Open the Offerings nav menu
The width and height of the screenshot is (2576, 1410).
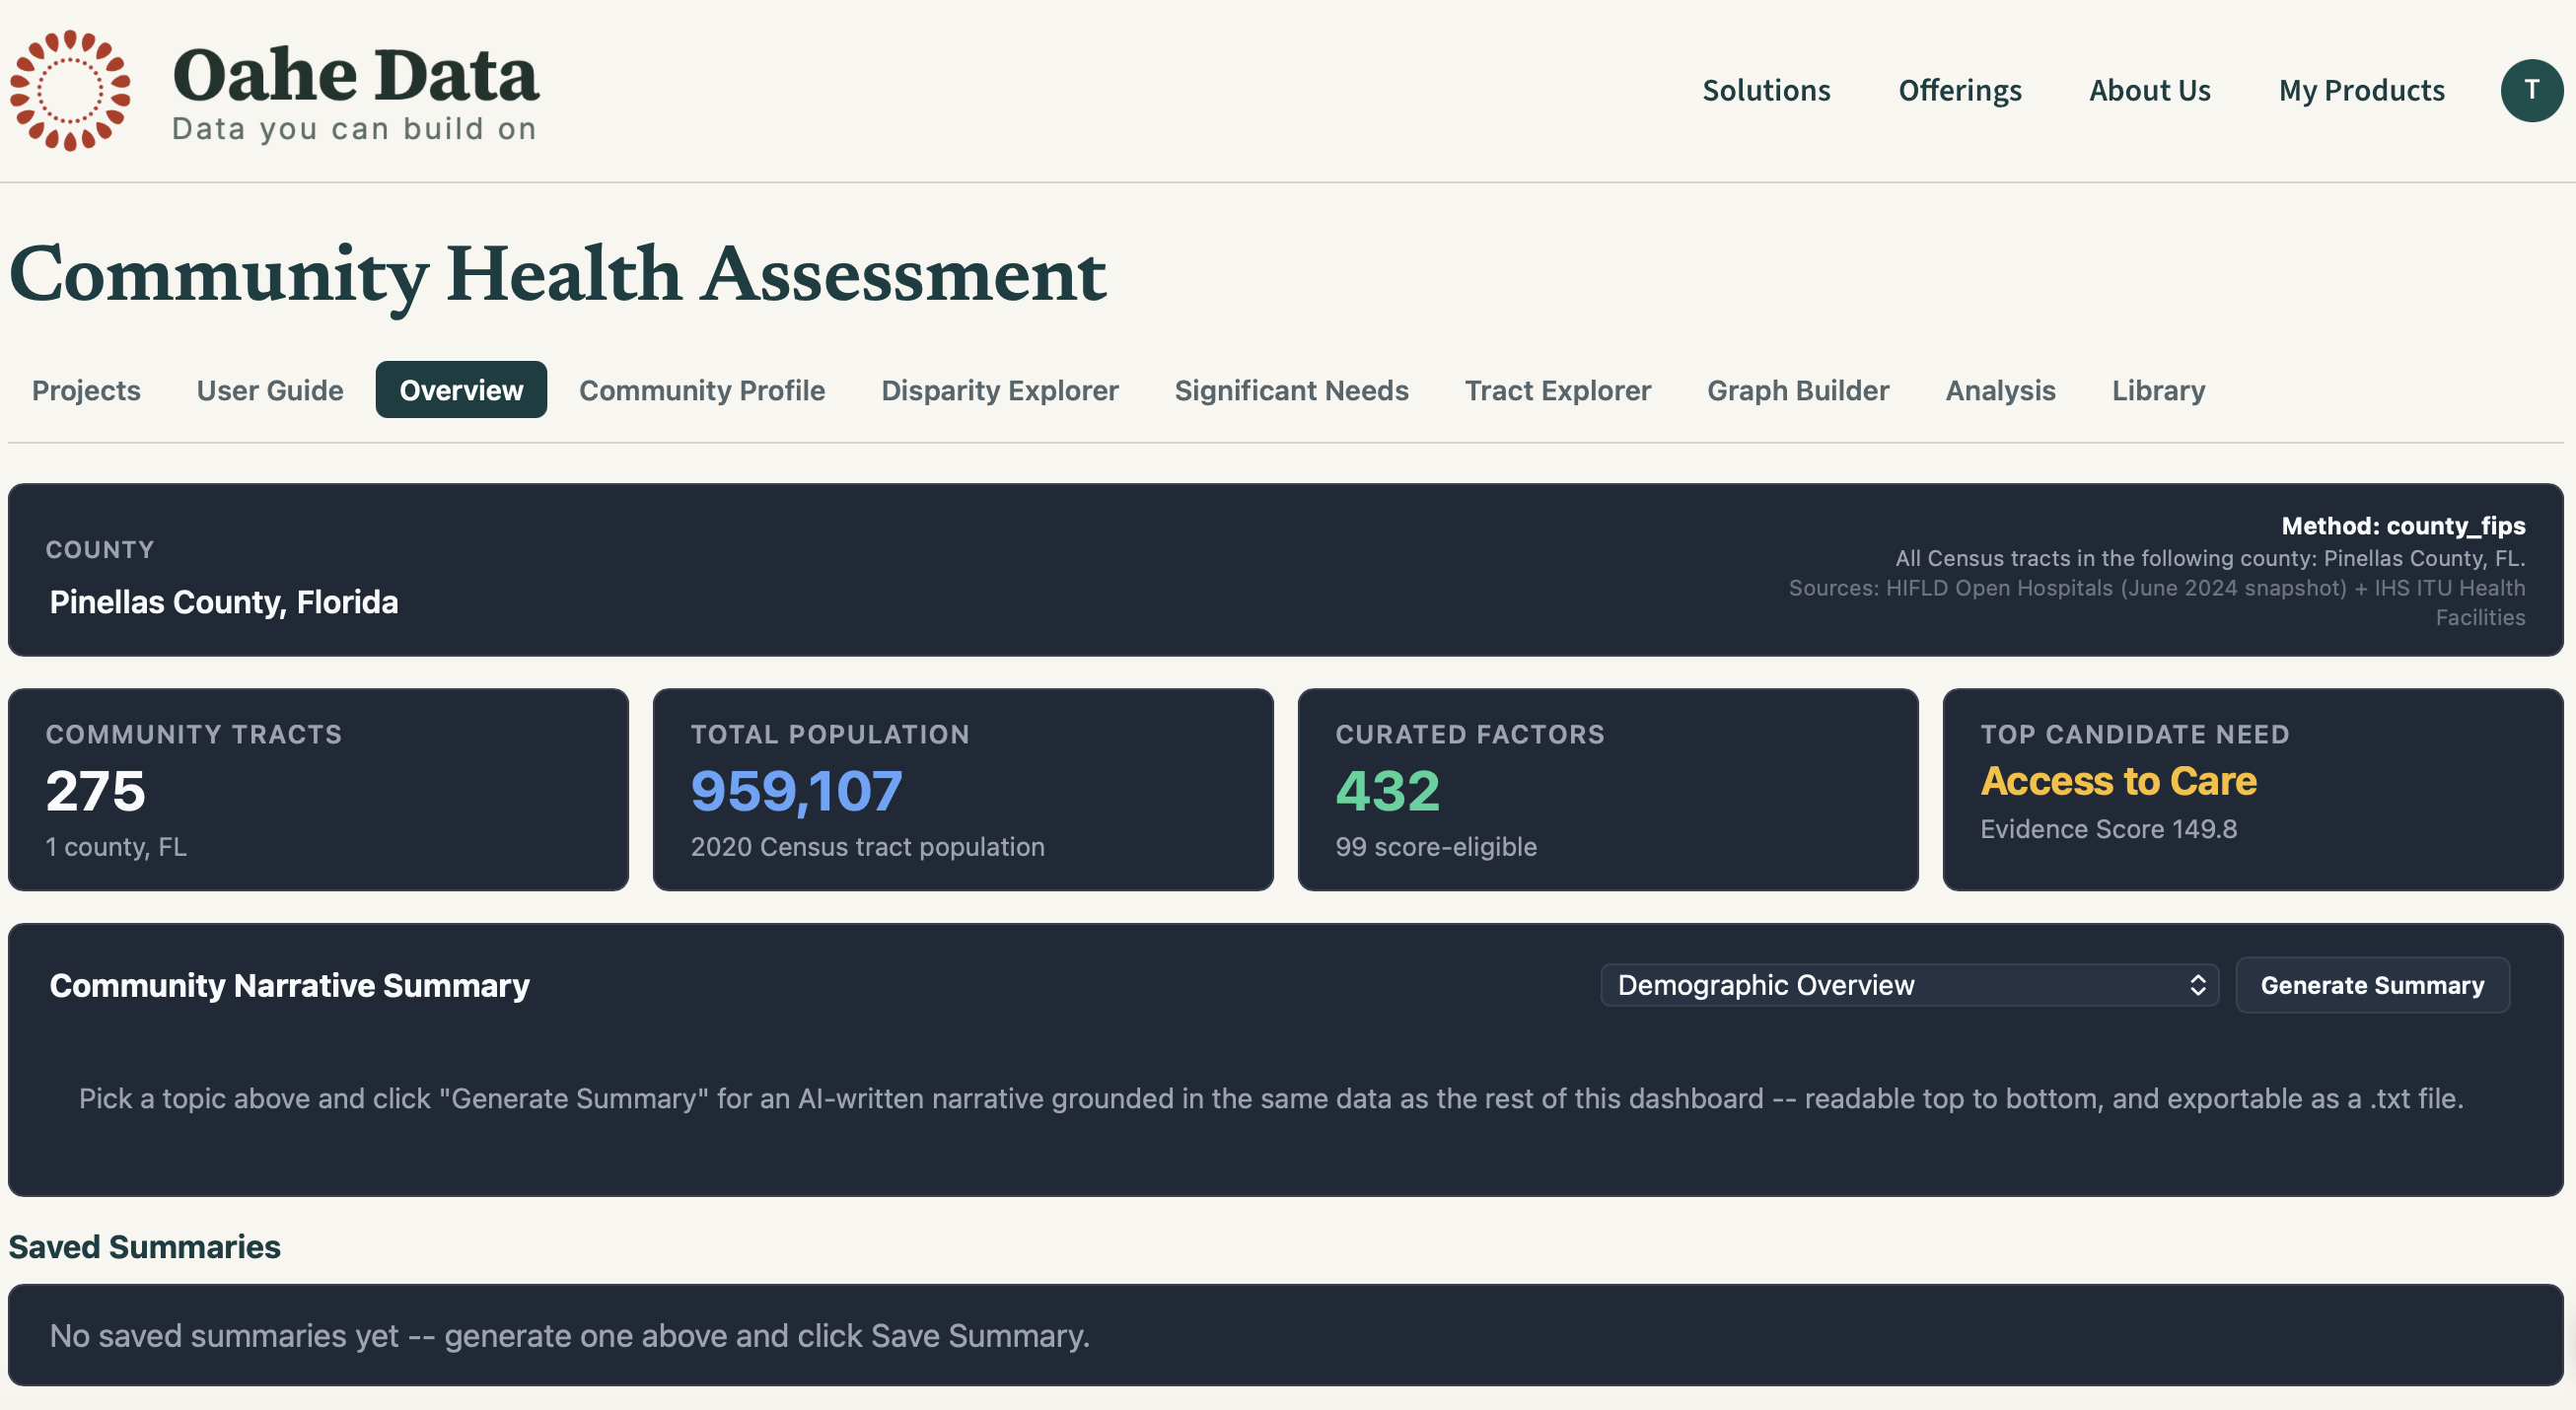tap(1959, 90)
